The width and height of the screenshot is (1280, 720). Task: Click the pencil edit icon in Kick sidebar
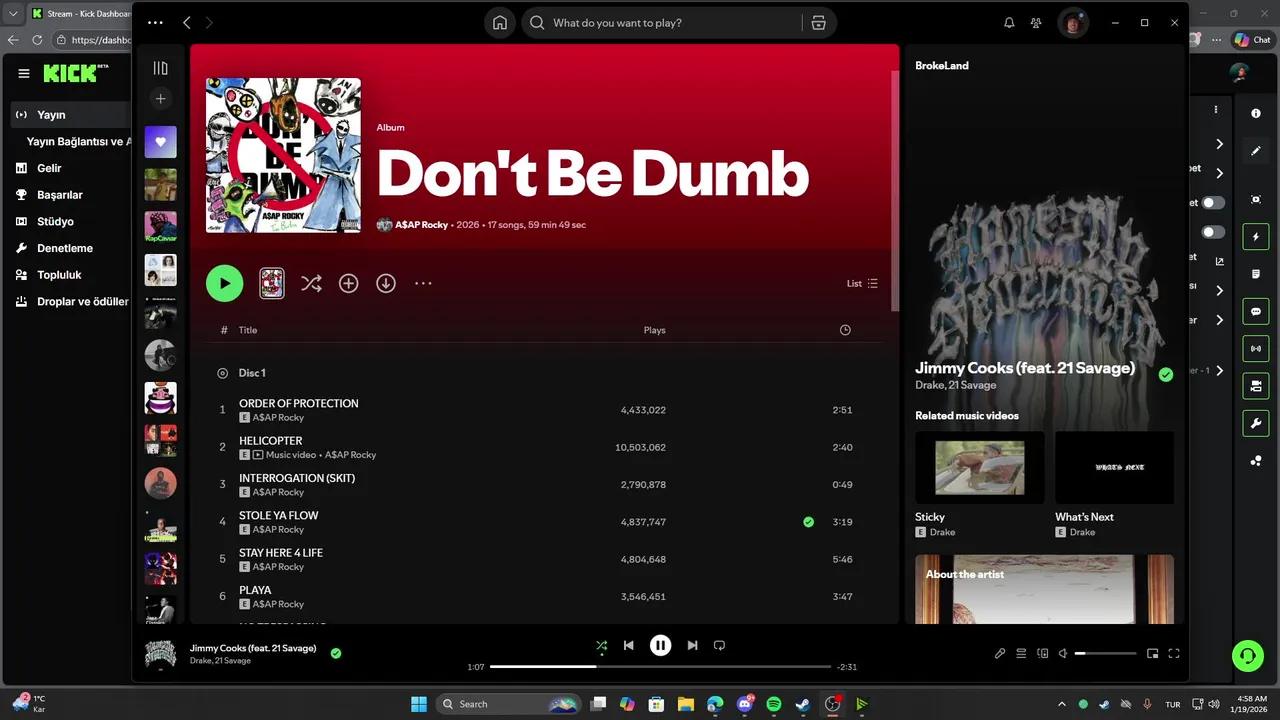point(1256,151)
